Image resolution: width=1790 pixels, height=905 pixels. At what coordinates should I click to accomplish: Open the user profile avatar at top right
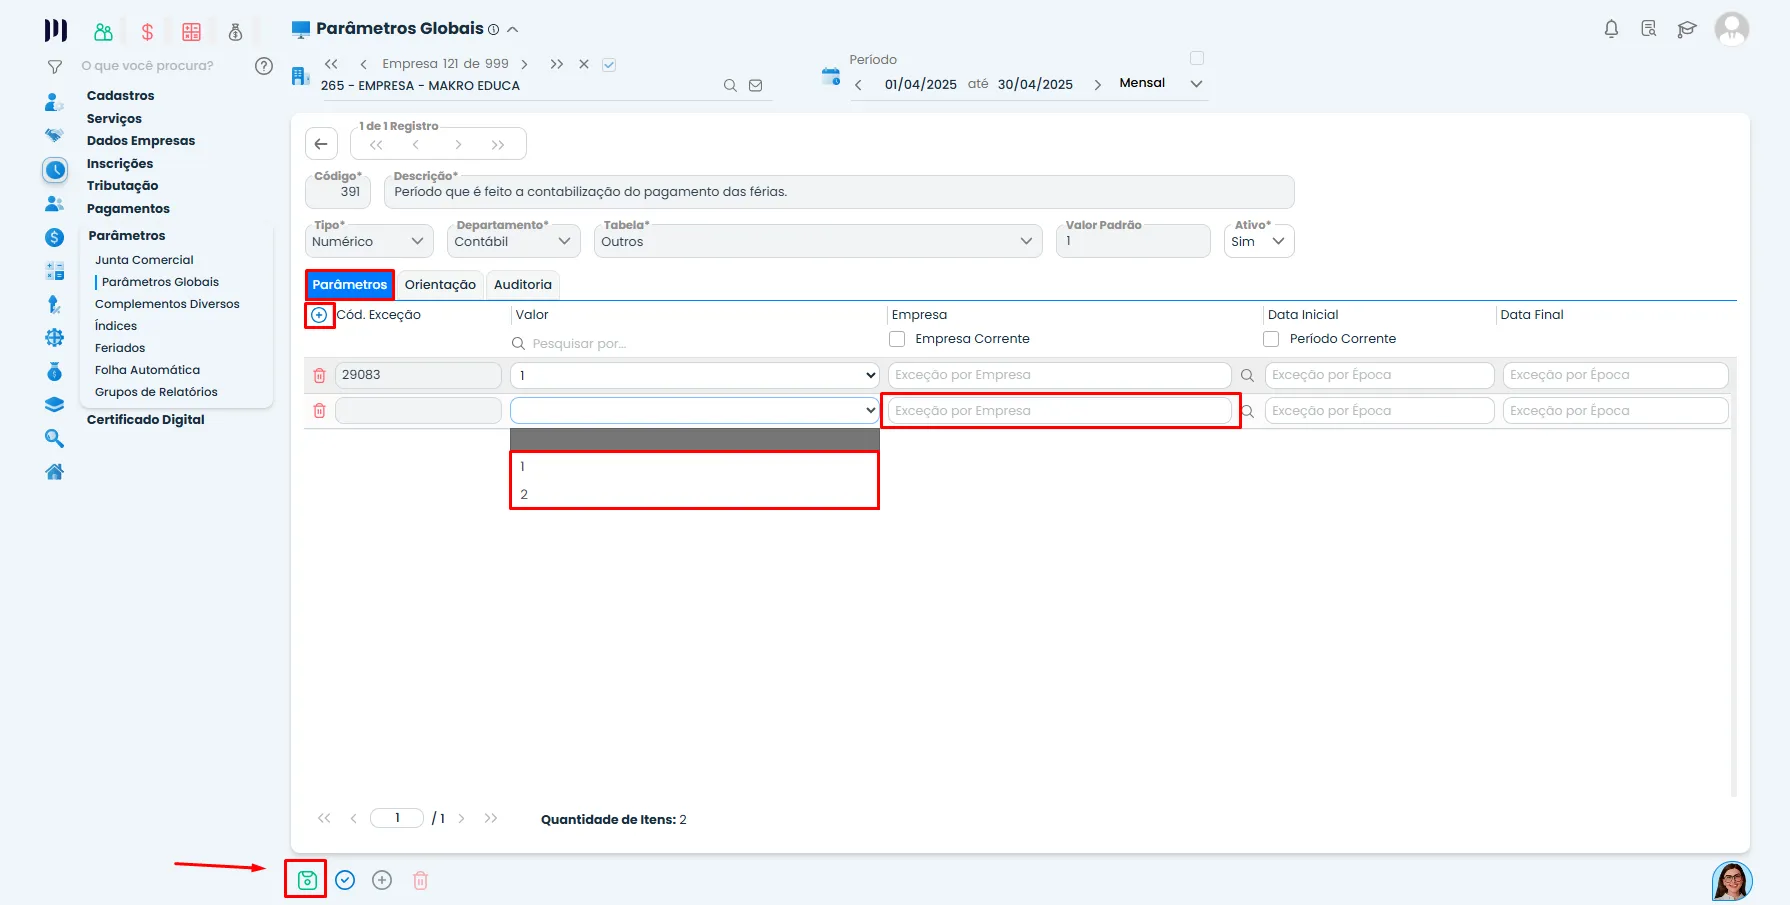tap(1732, 29)
